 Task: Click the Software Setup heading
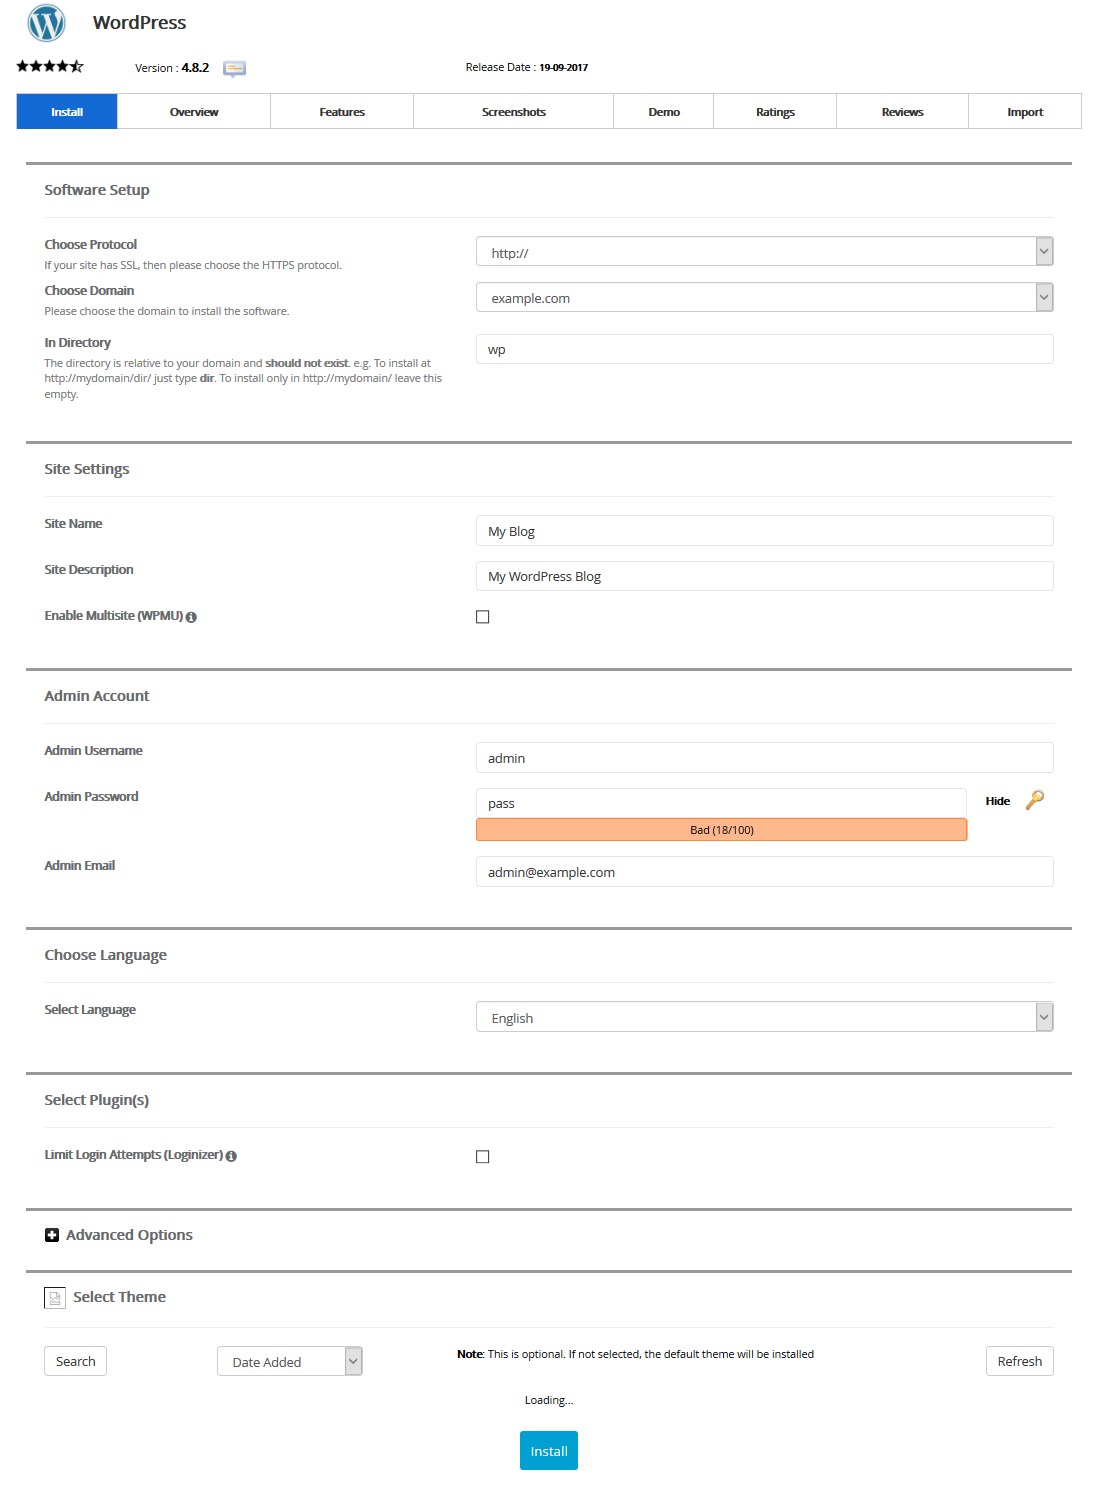pyautogui.click(x=97, y=190)
